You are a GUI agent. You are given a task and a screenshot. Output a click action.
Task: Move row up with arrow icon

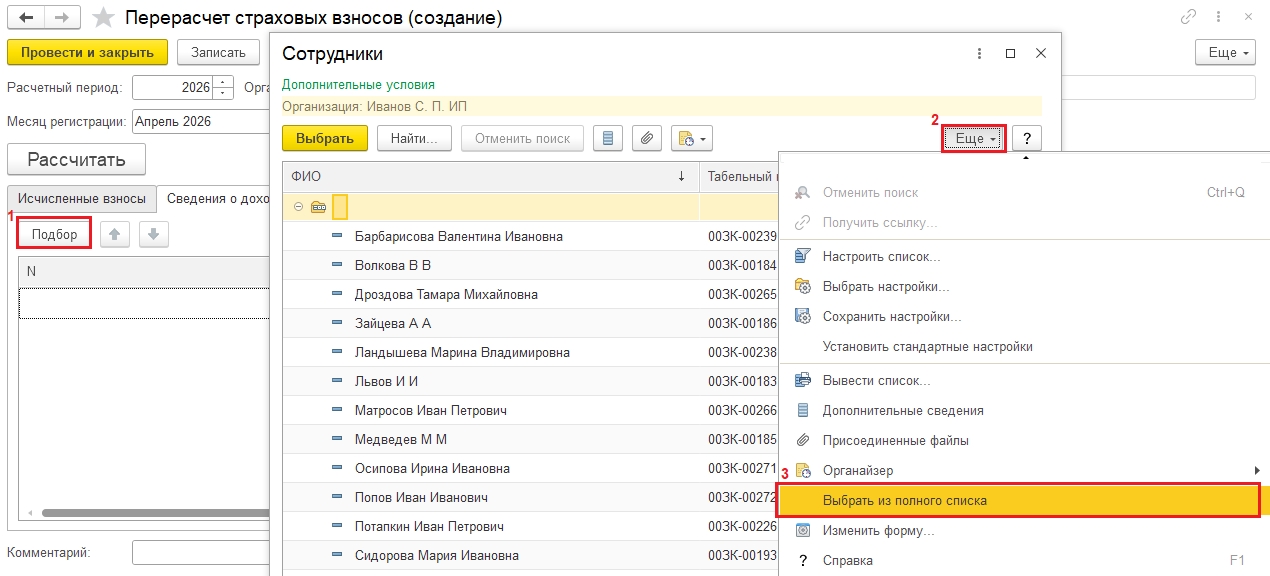115,234
